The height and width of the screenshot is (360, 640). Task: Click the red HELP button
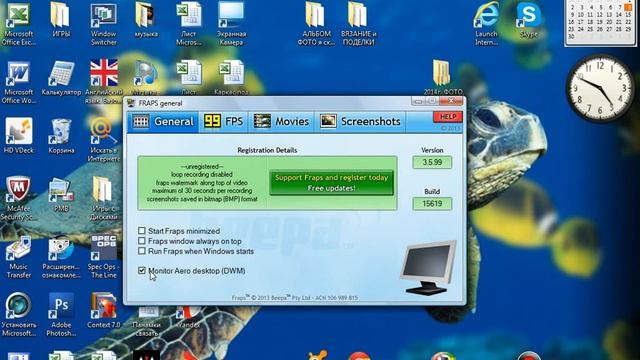(448, 117)
